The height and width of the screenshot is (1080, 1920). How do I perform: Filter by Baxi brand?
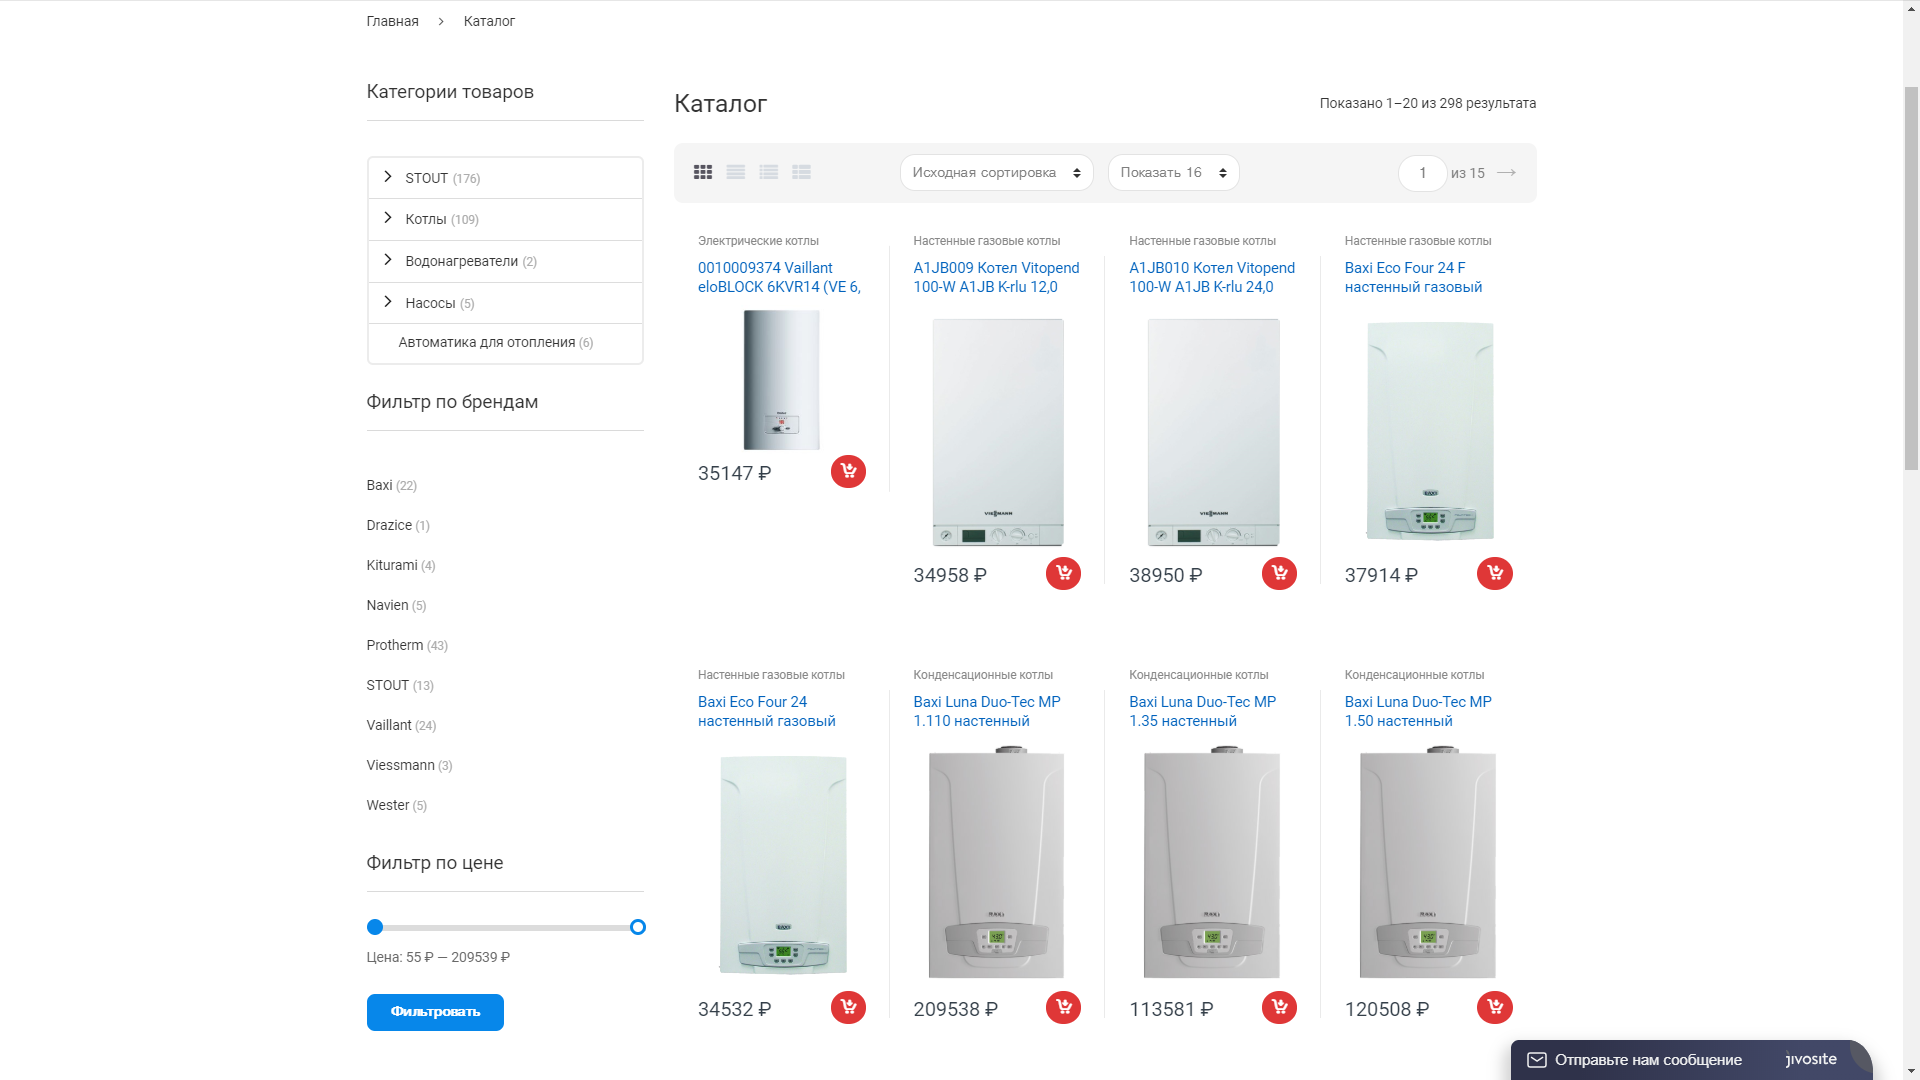[x=379, y=485]
